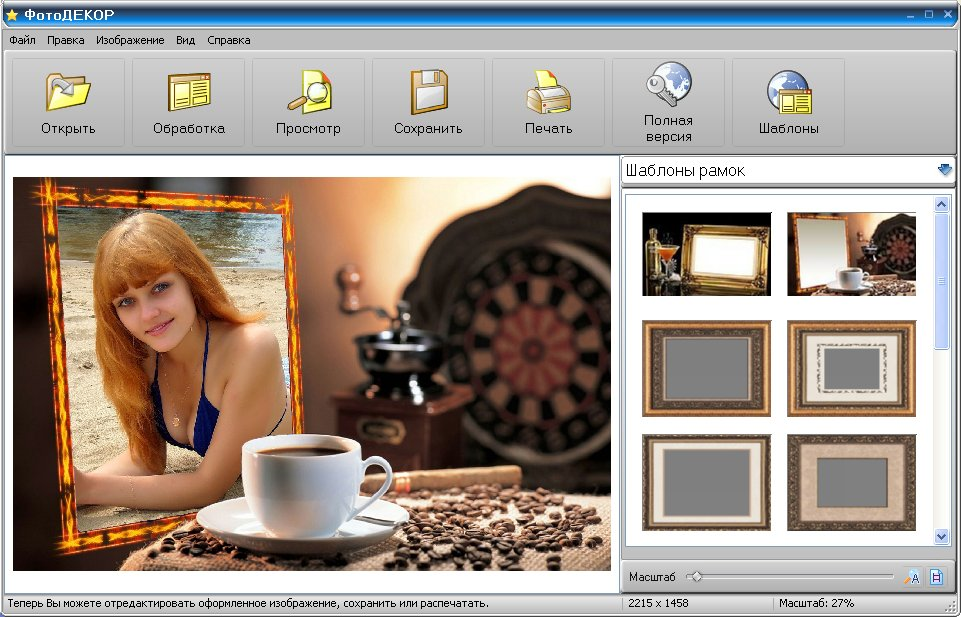Click the templates list scroll down arrow
Screen dimensions: 961x617
pyautogui.click(x=941, y=537)
